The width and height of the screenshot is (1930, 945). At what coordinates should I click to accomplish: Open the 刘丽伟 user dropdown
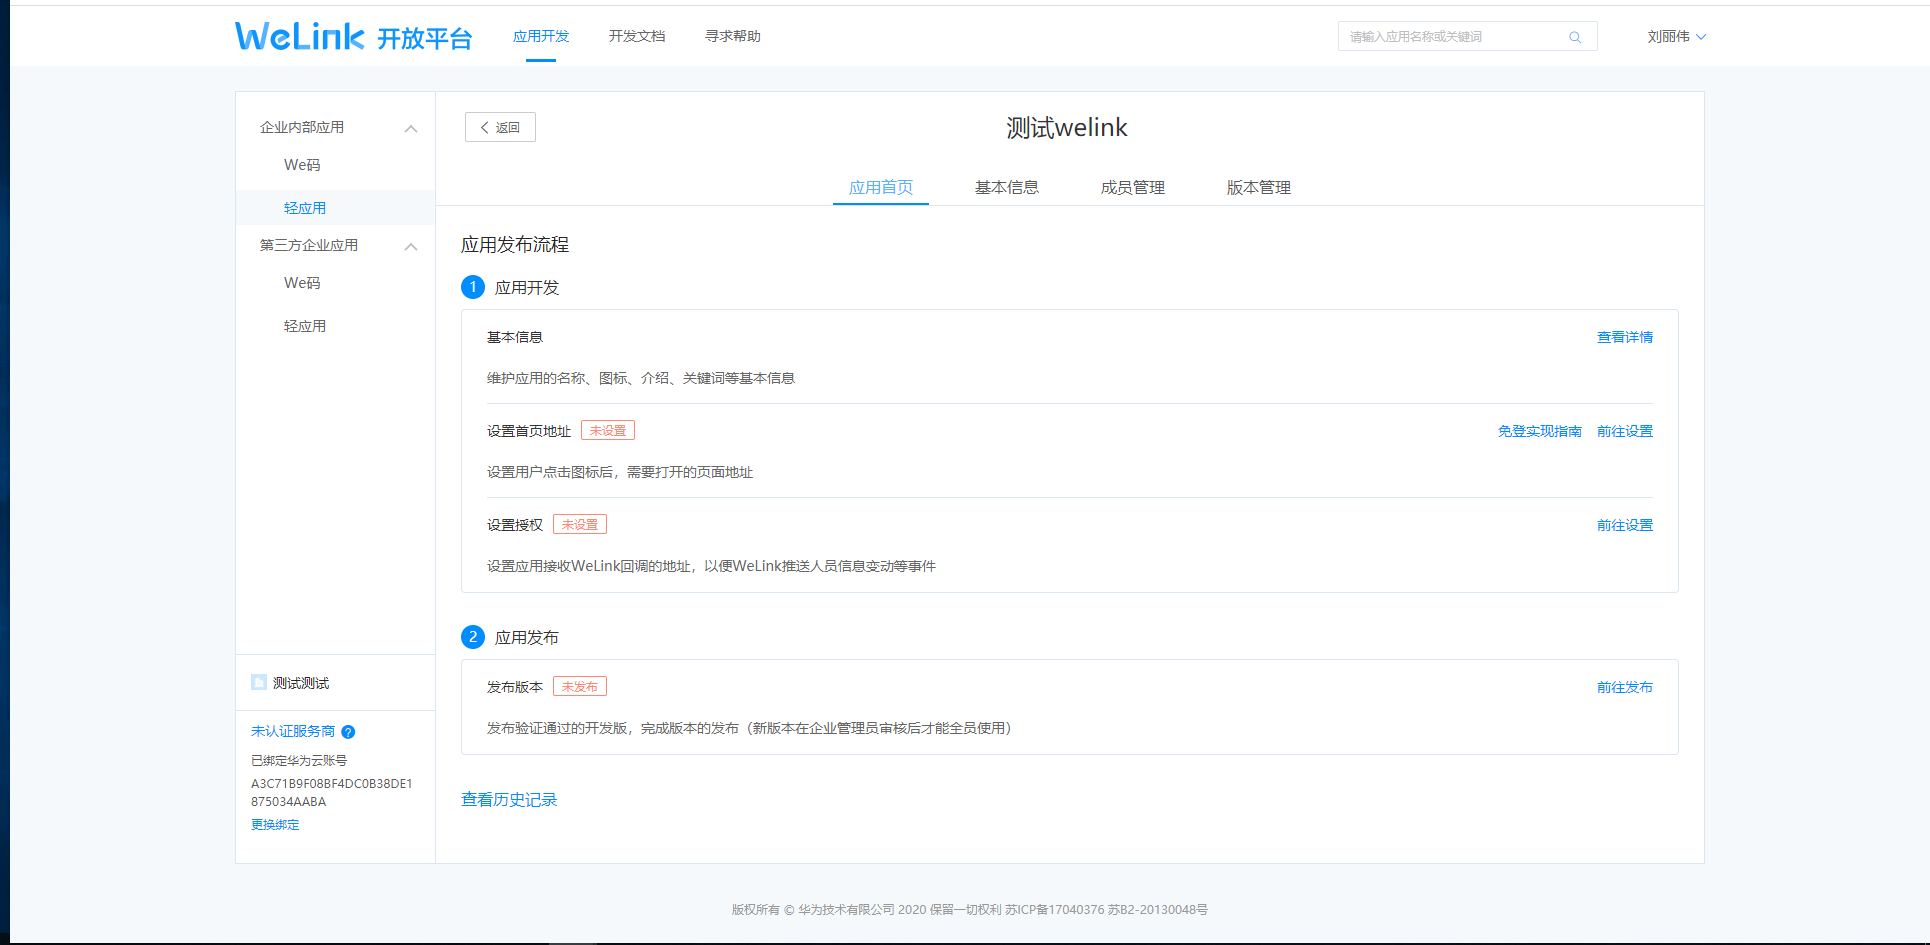click(x=1676, y=37)
